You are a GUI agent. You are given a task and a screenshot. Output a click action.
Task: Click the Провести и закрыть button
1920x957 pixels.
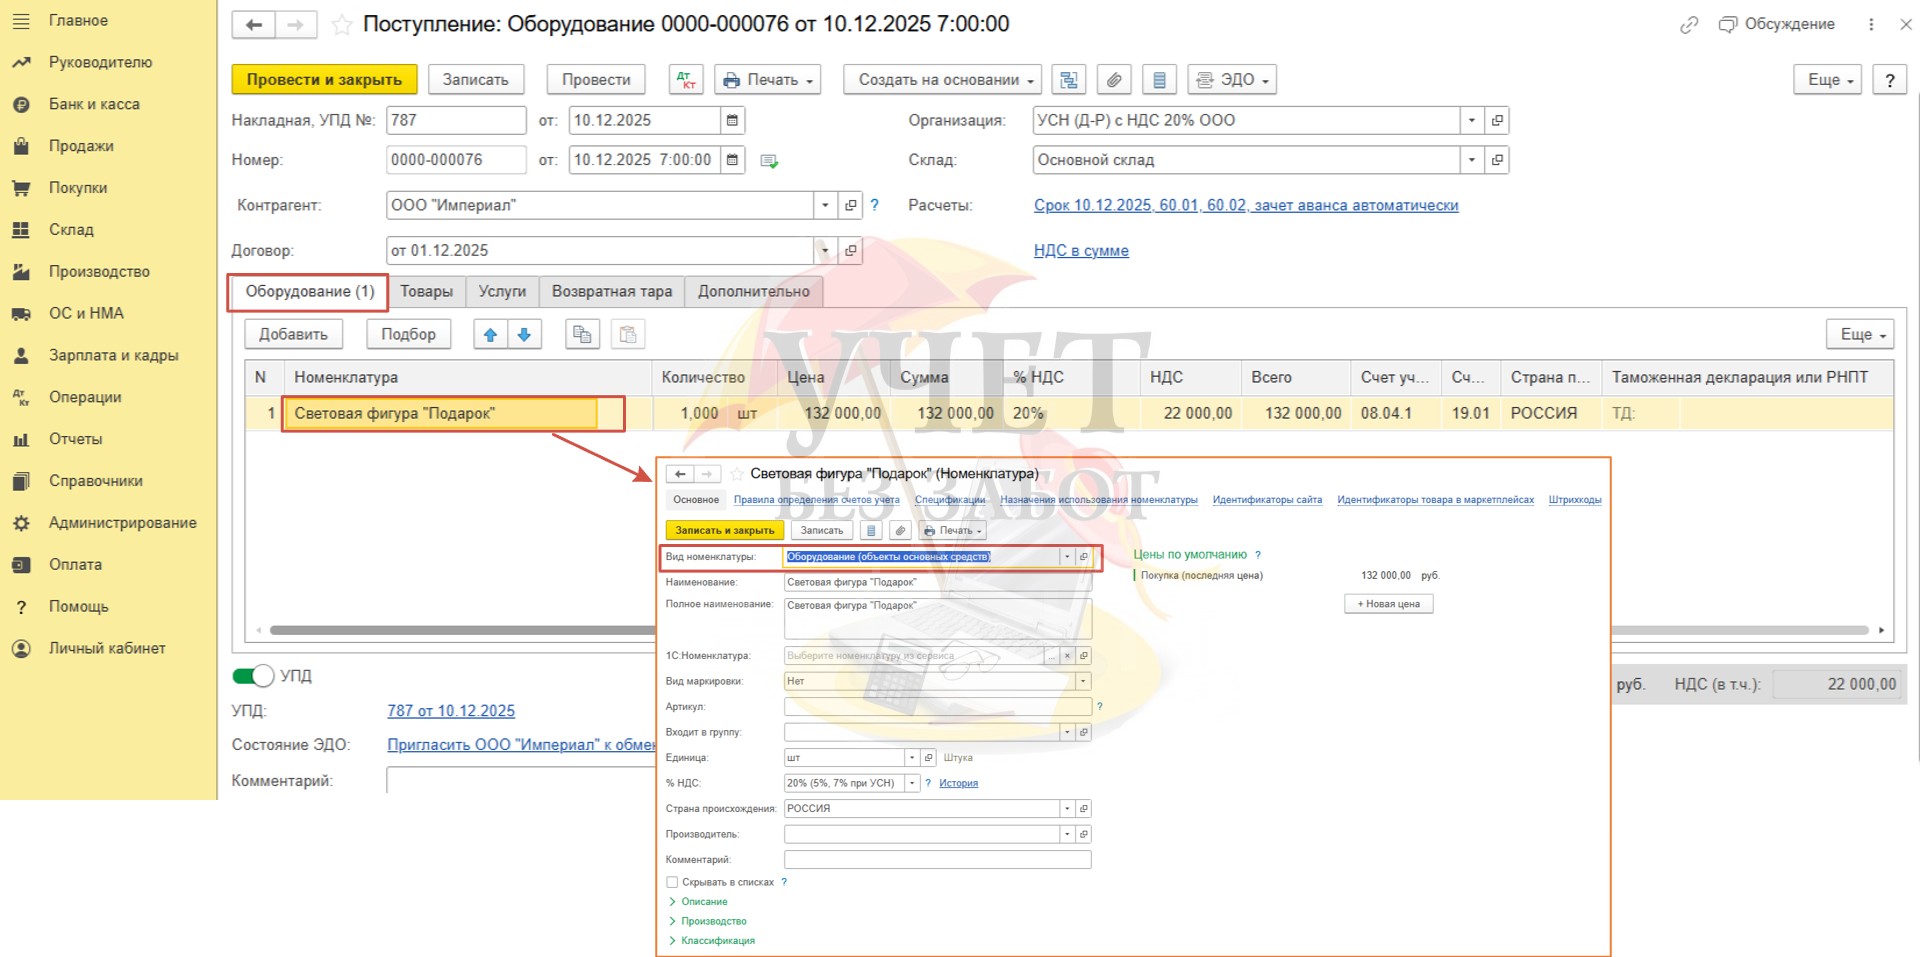click(x=324, y=80)
